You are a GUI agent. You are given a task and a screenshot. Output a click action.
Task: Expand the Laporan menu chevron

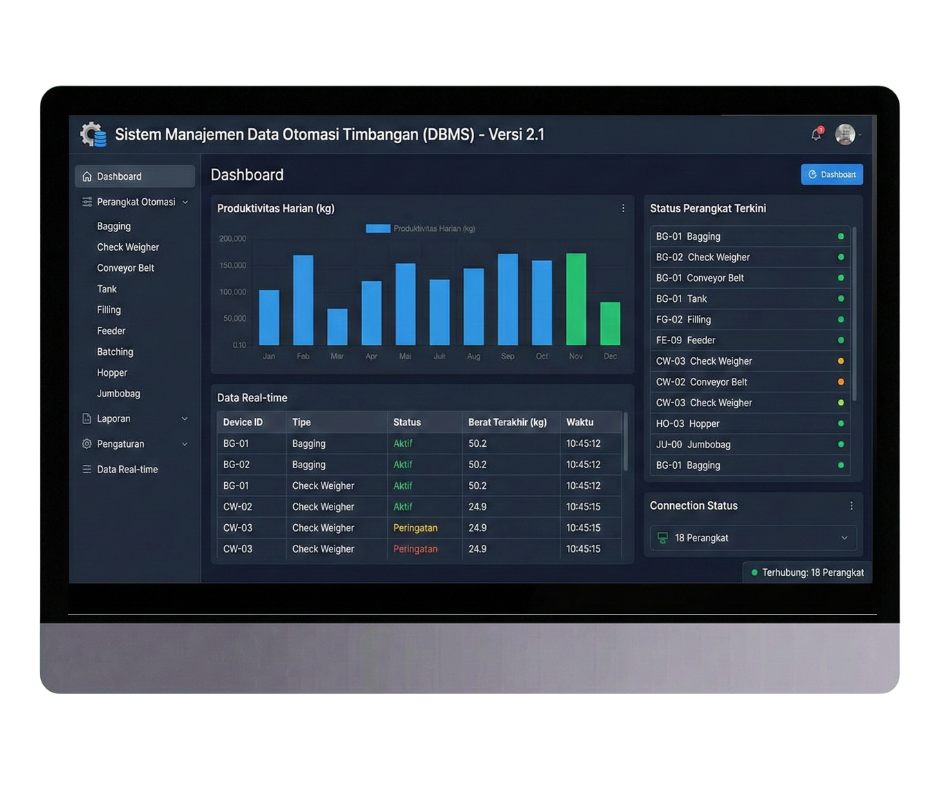tap(185, 419)
